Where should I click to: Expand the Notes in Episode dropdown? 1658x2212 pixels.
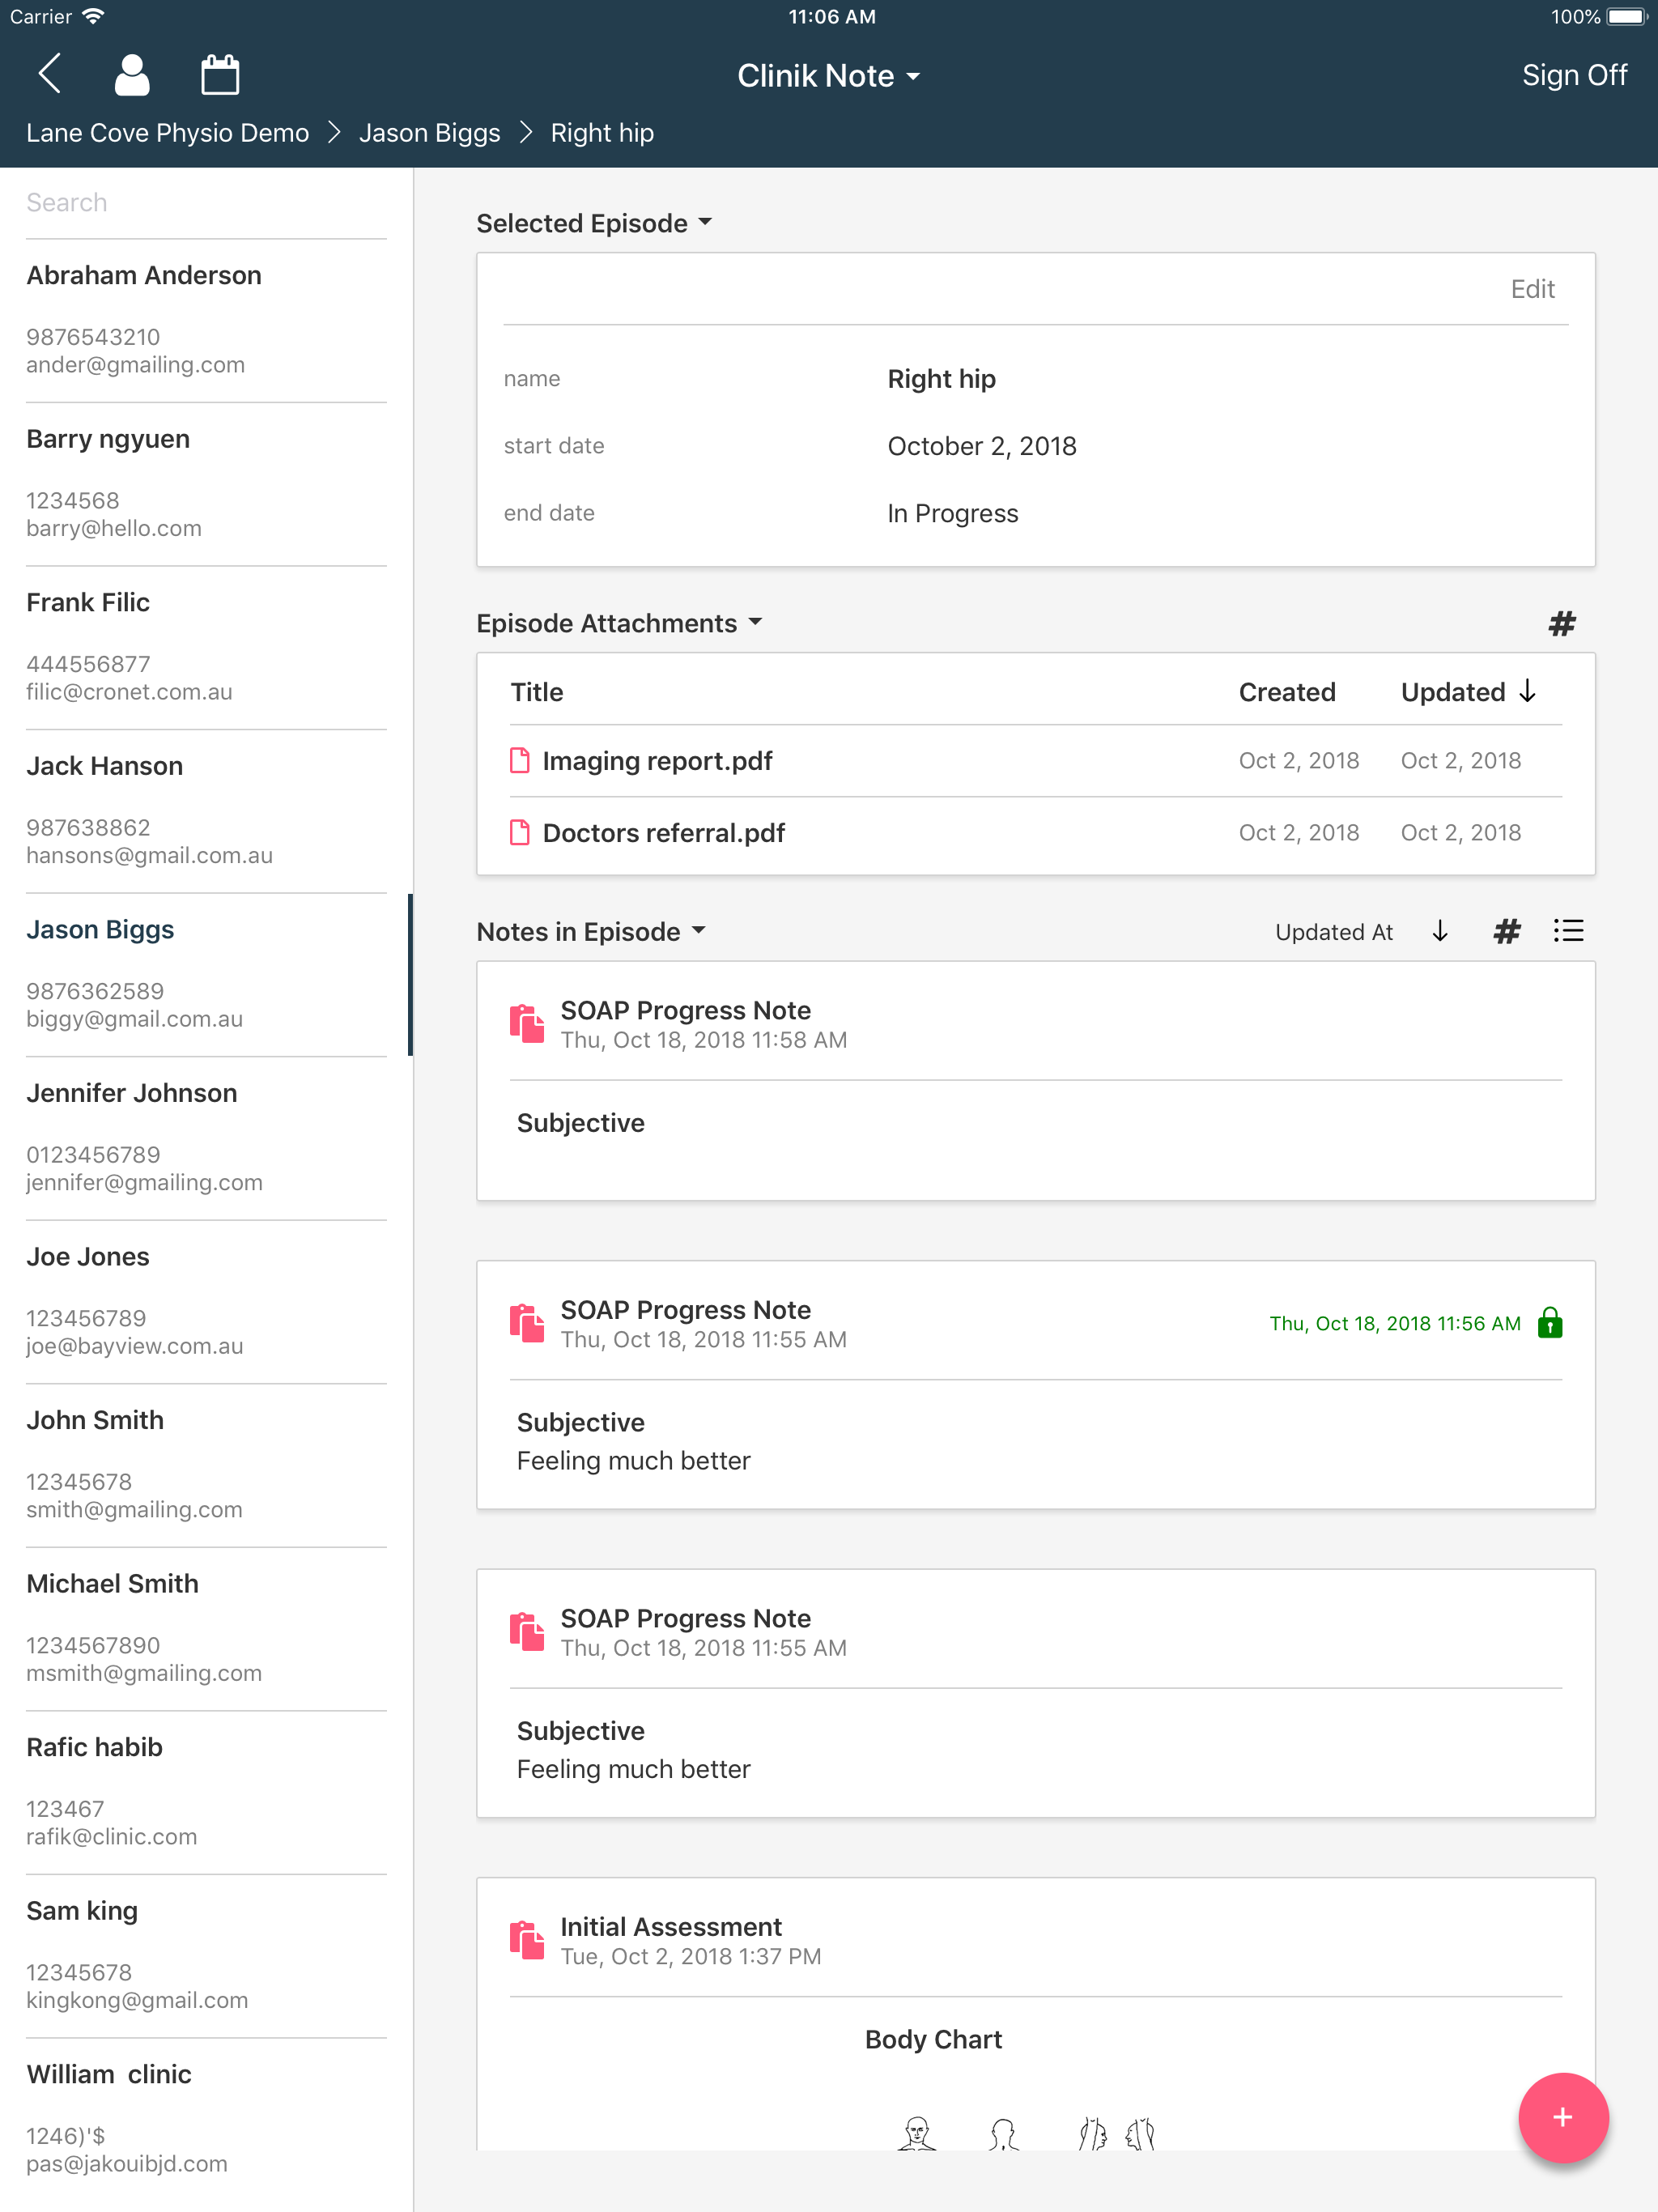pos(591,932)
